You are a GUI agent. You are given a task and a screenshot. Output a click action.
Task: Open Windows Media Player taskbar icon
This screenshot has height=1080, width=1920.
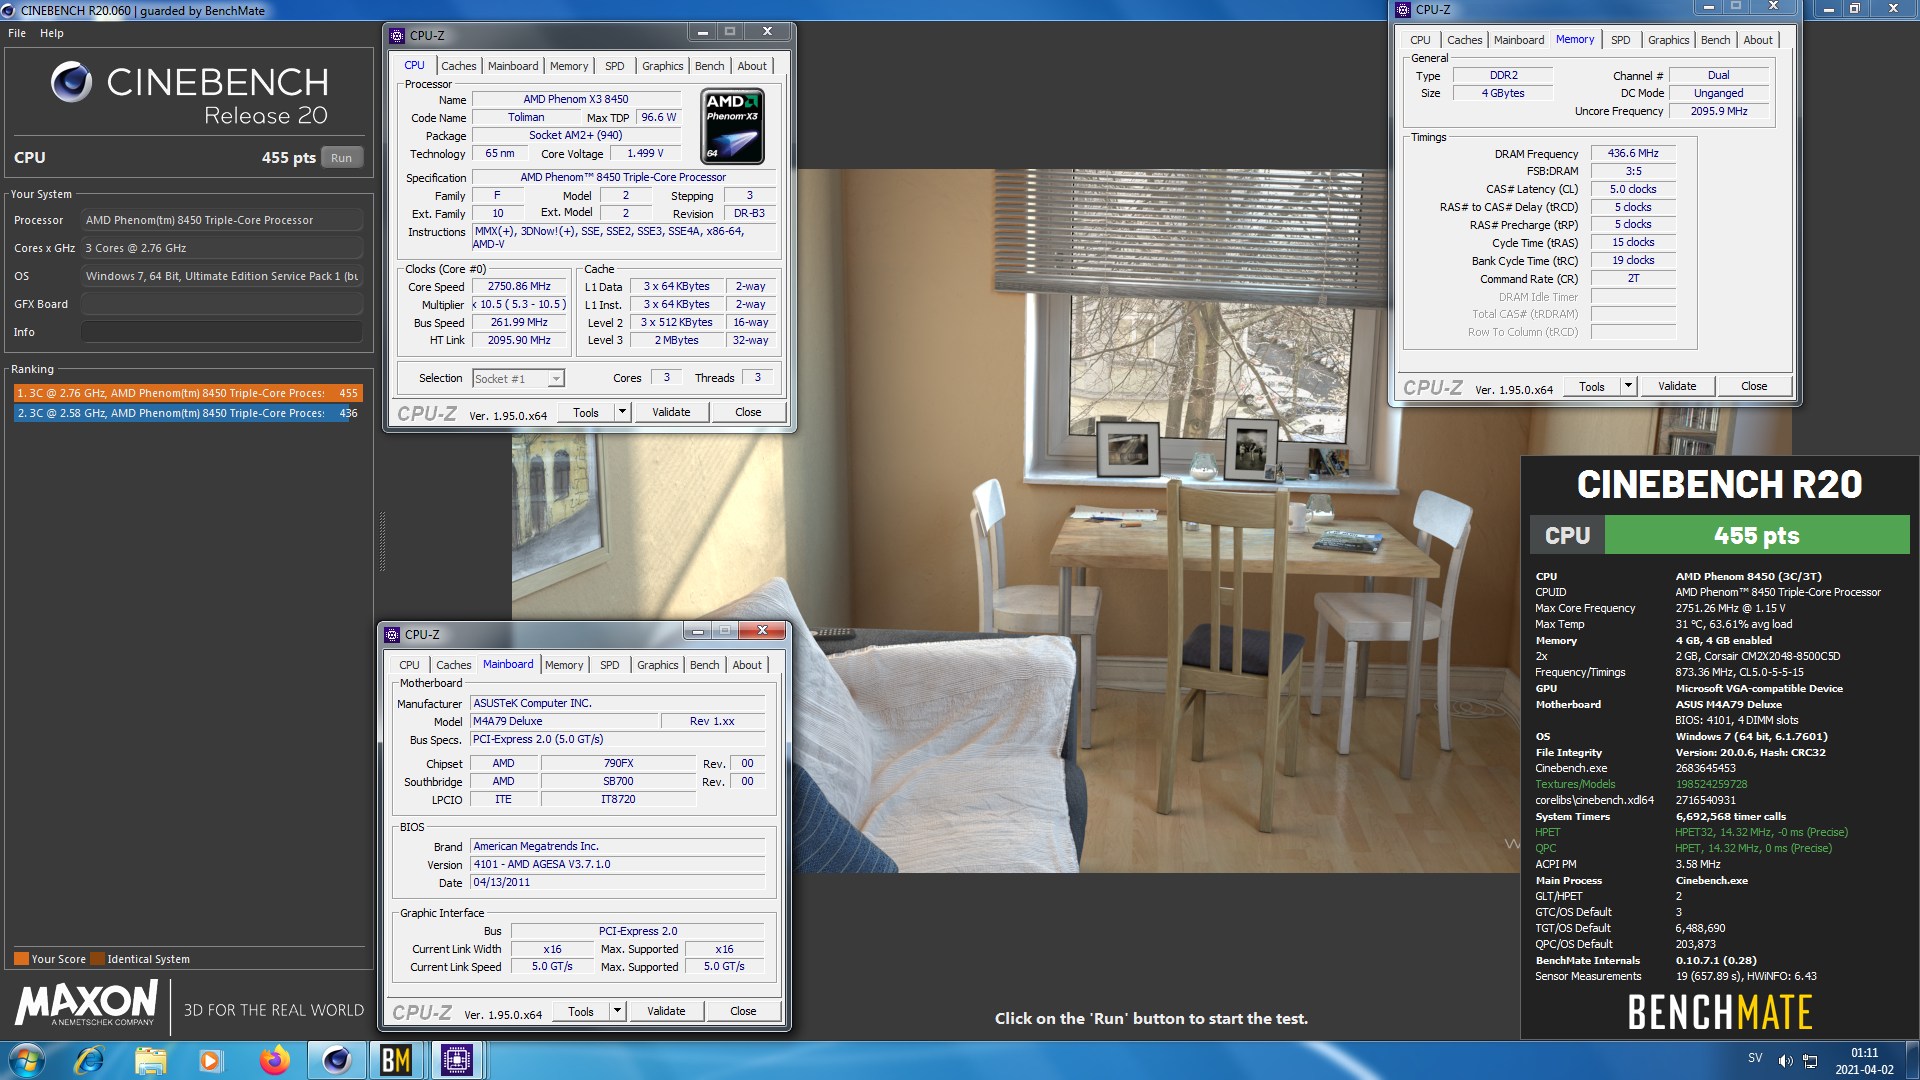tap(210, 1060)
